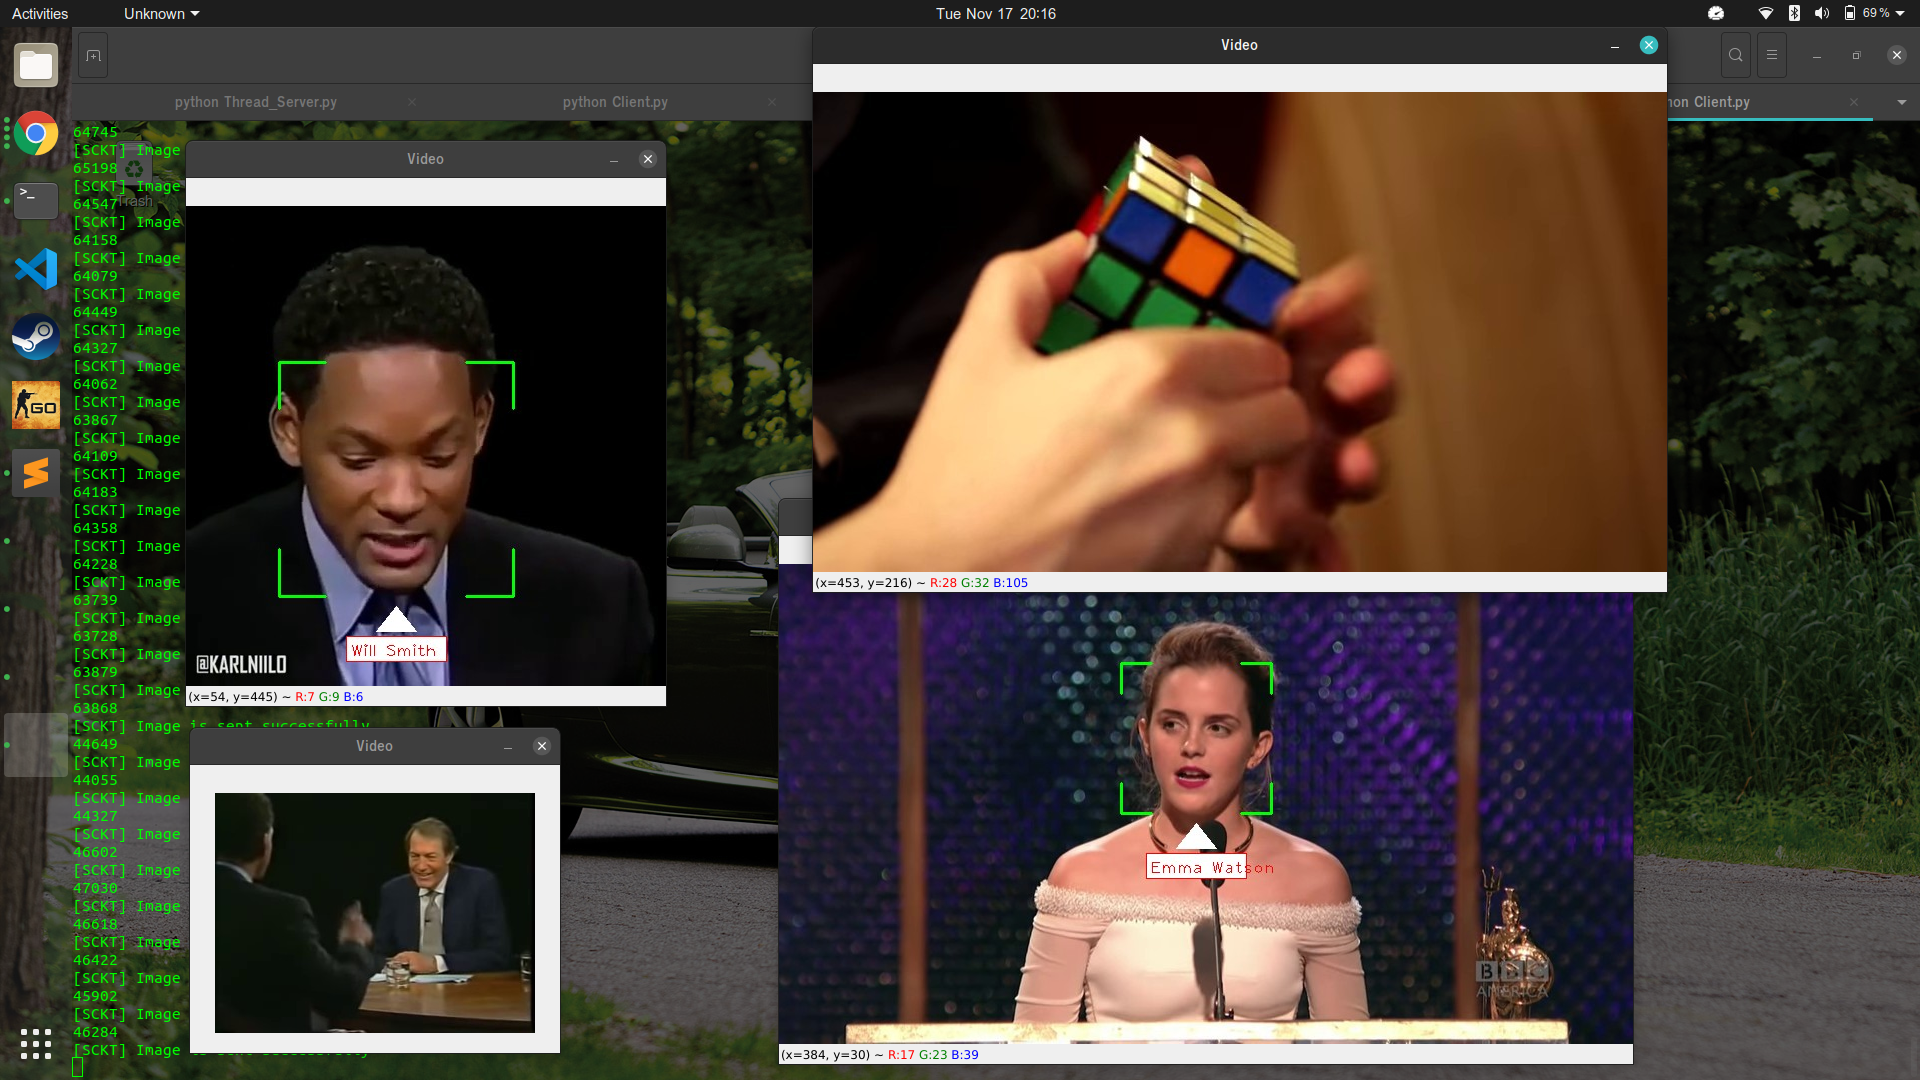Click the Rubik's cube video frame
Screen dimensions: 1920x1080
coord(1239,332)
